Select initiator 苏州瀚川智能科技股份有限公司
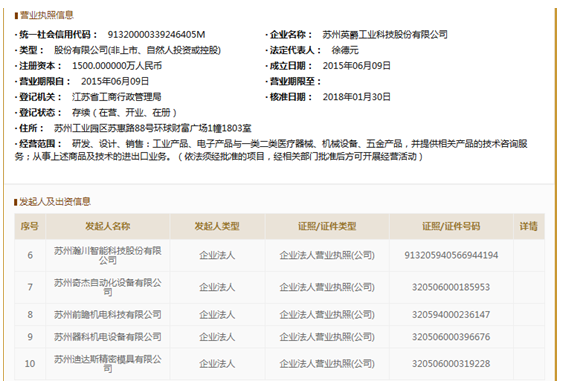The image size is (561, 388). tap(108, 255)
